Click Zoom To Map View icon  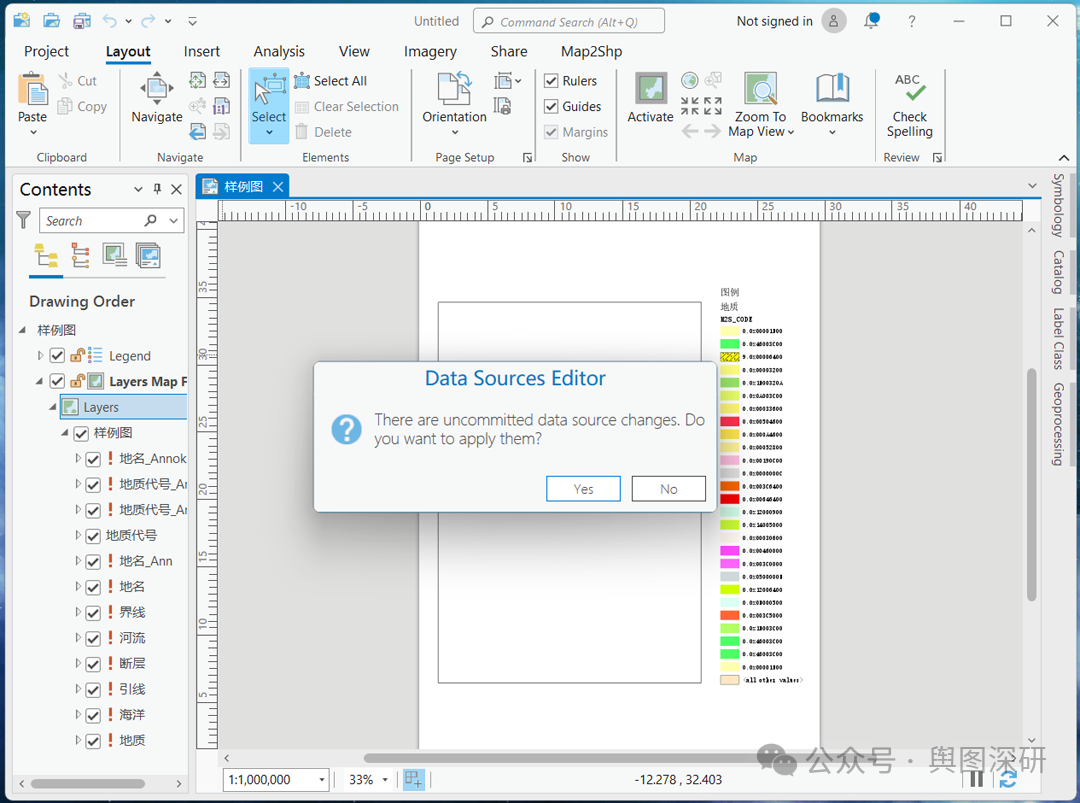pos(760,88)
